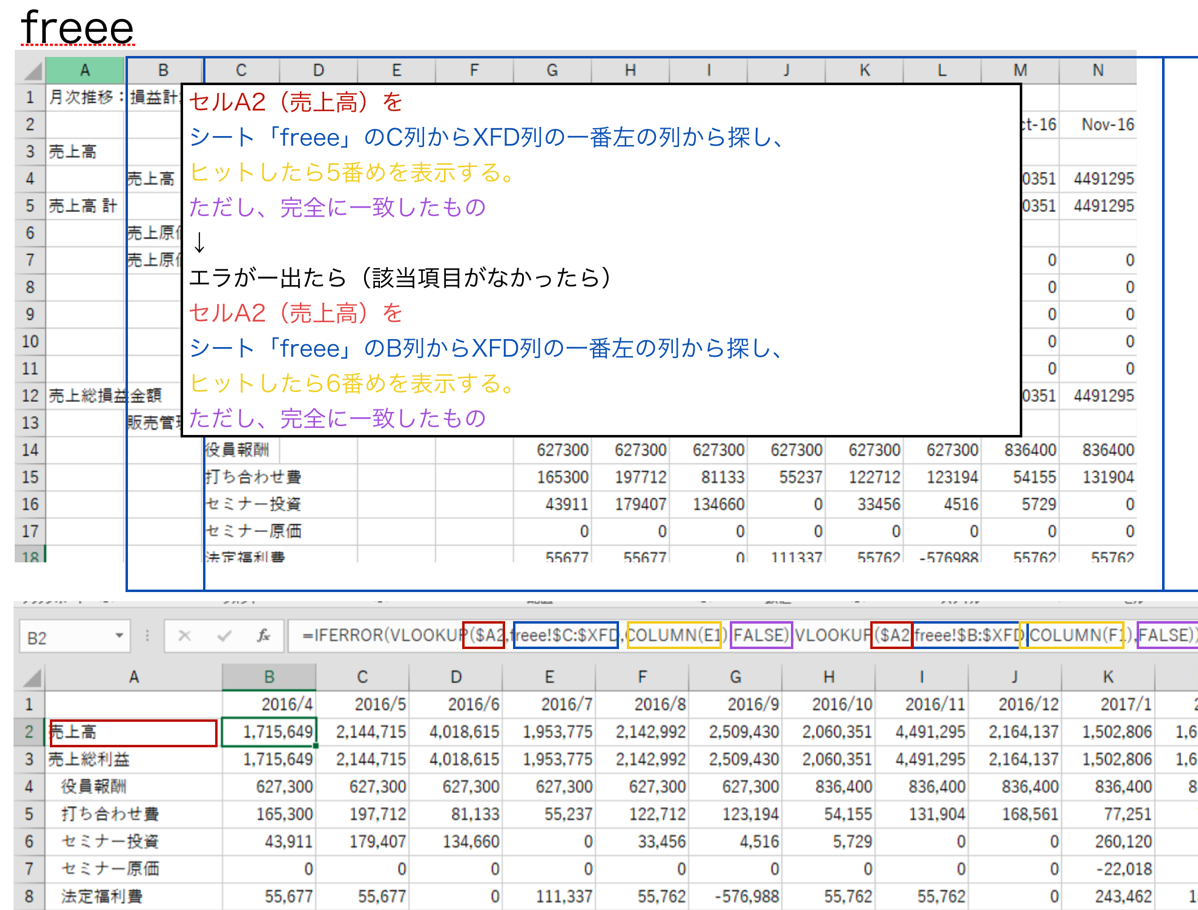Select column E header in upper freee sheet
Screen dimensions: 1198x910
[397, 70]
